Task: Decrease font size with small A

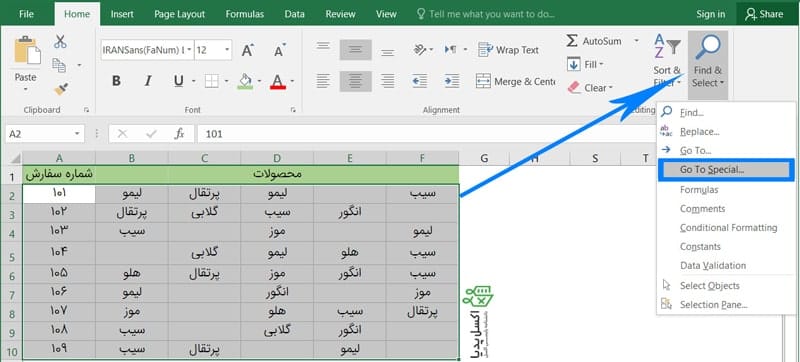Action: [279, 50]
